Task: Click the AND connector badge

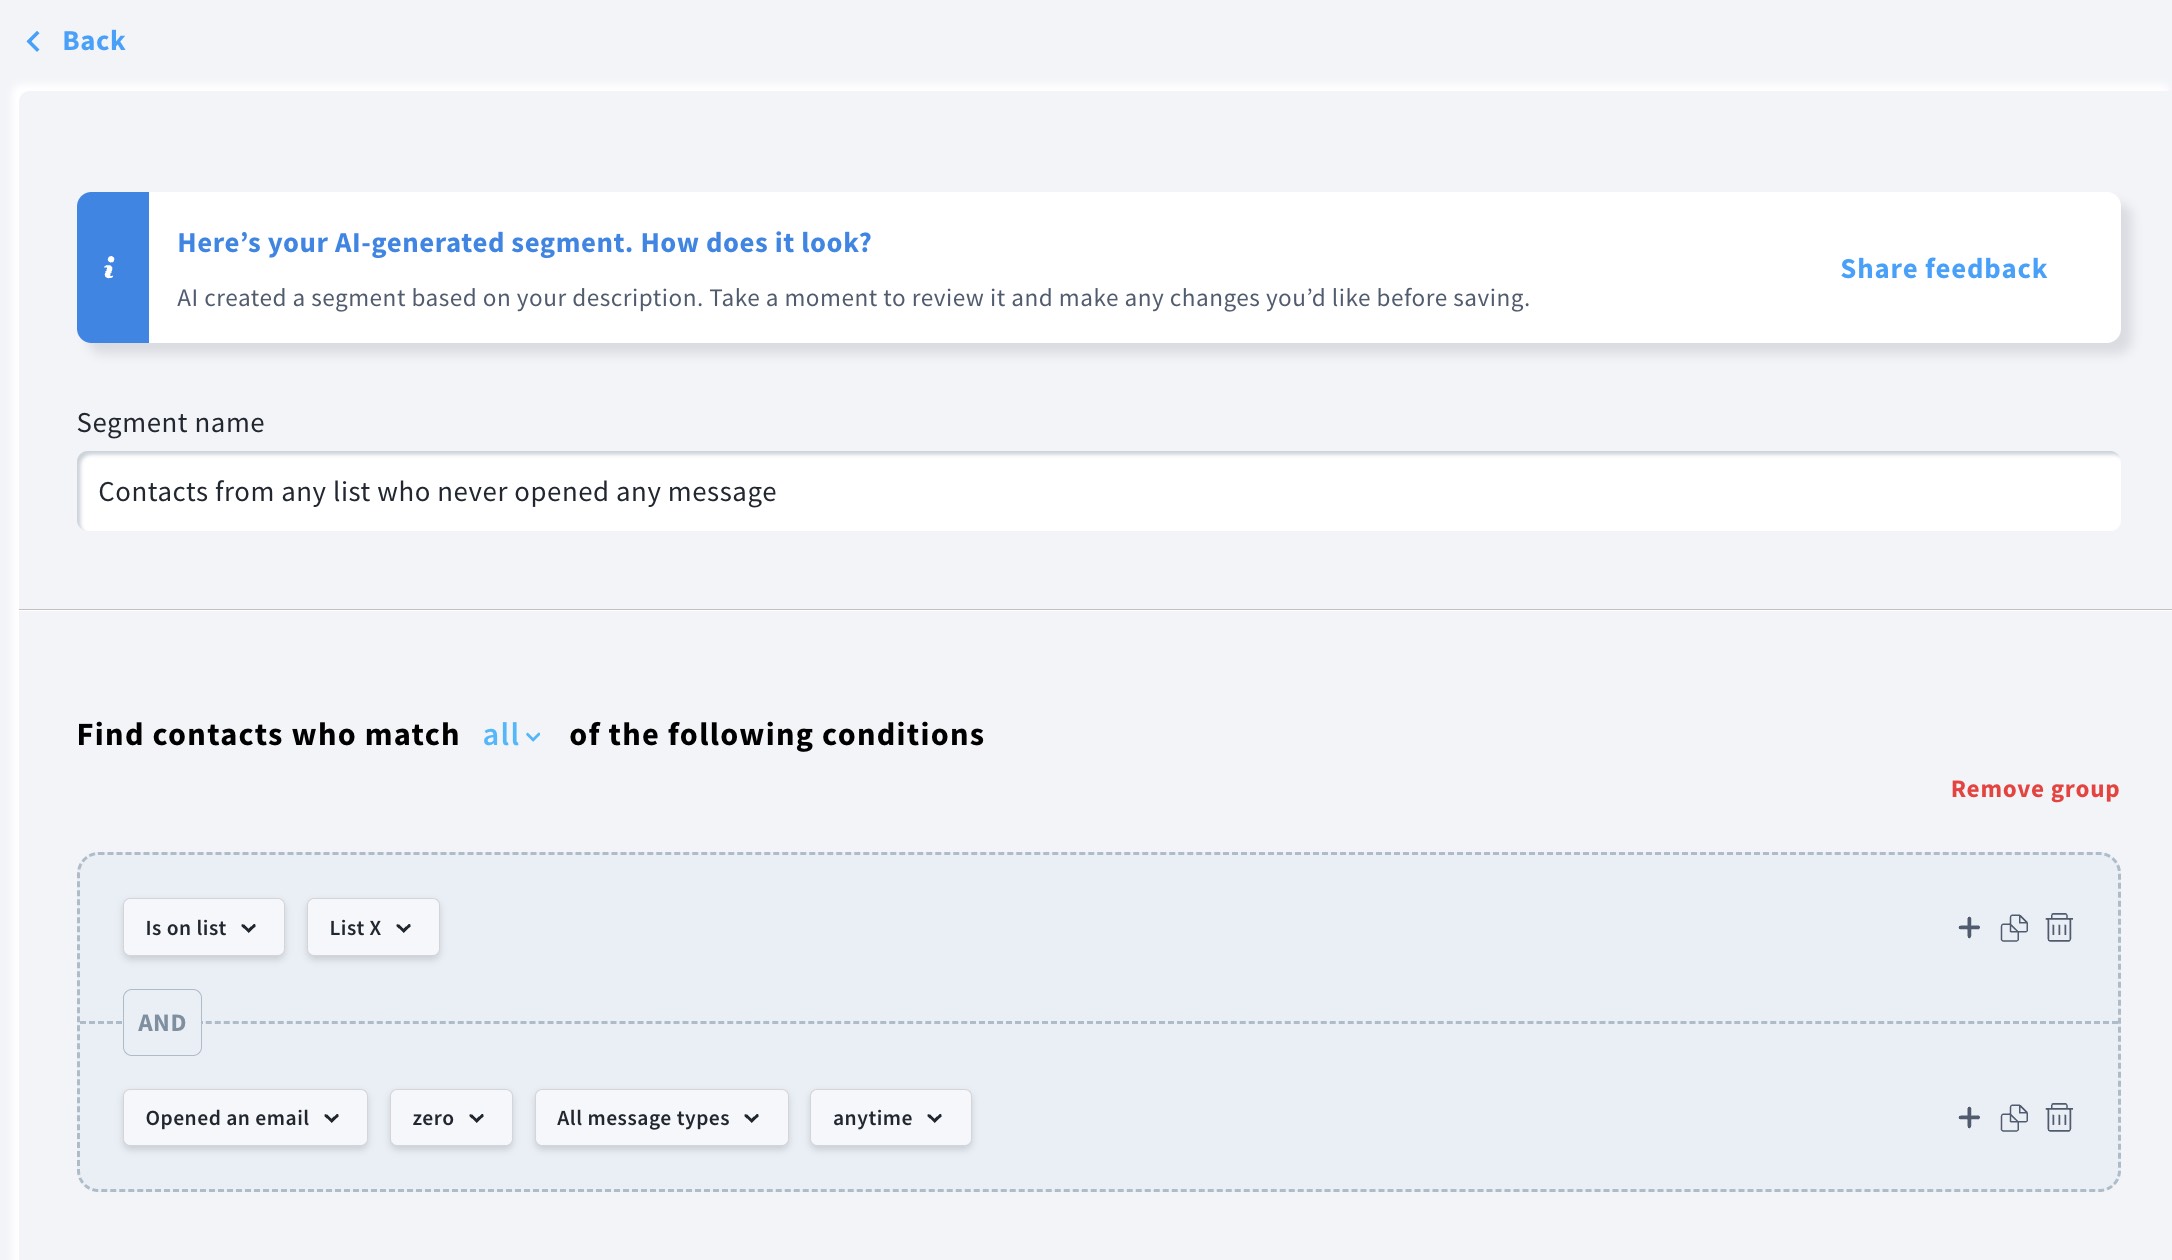Action: click(x=161, y=1022)
